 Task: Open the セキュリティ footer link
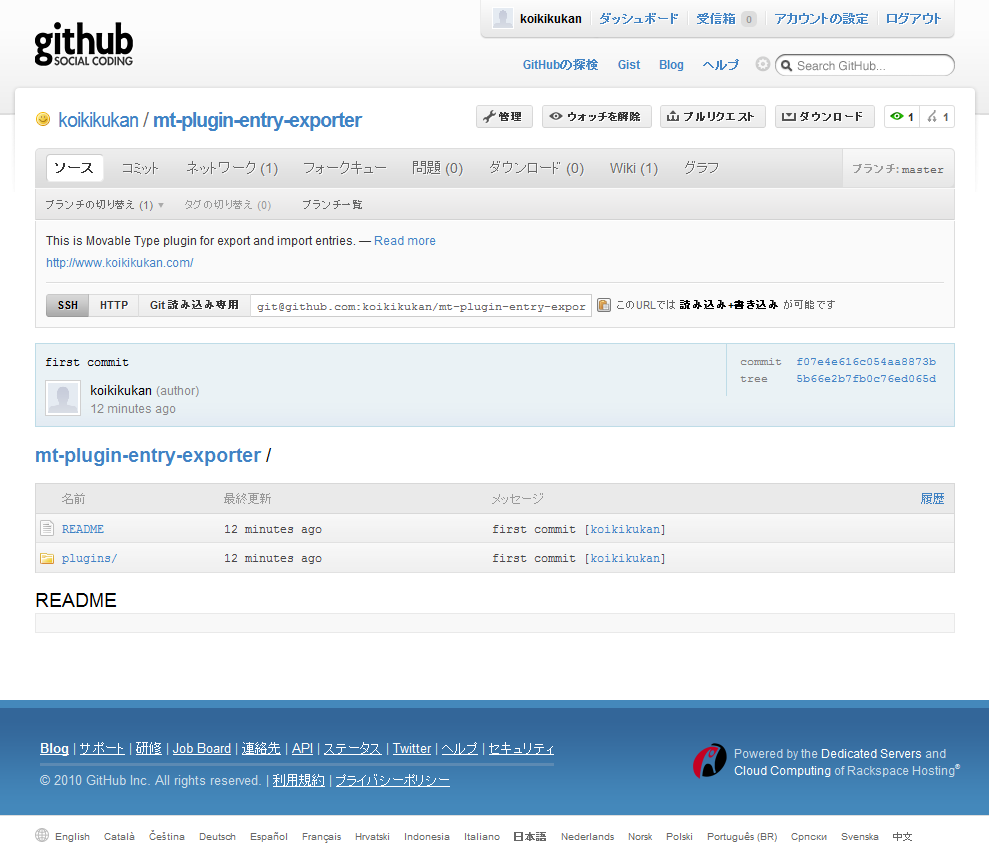click(x=521, y=748)
